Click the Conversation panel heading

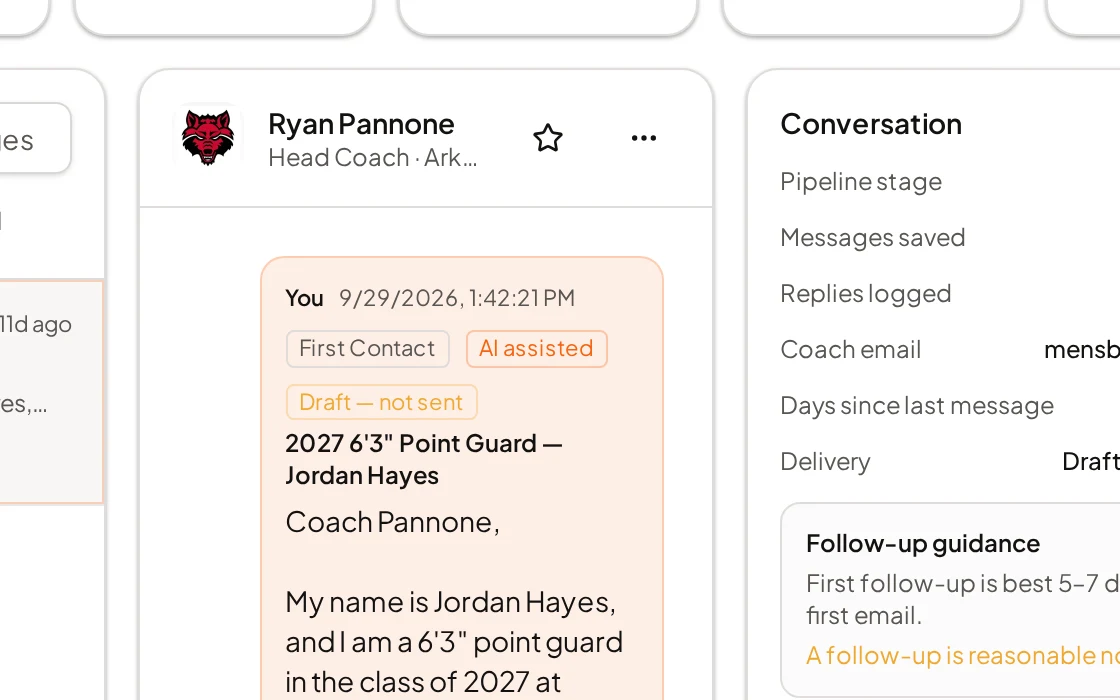click(871, 124)
